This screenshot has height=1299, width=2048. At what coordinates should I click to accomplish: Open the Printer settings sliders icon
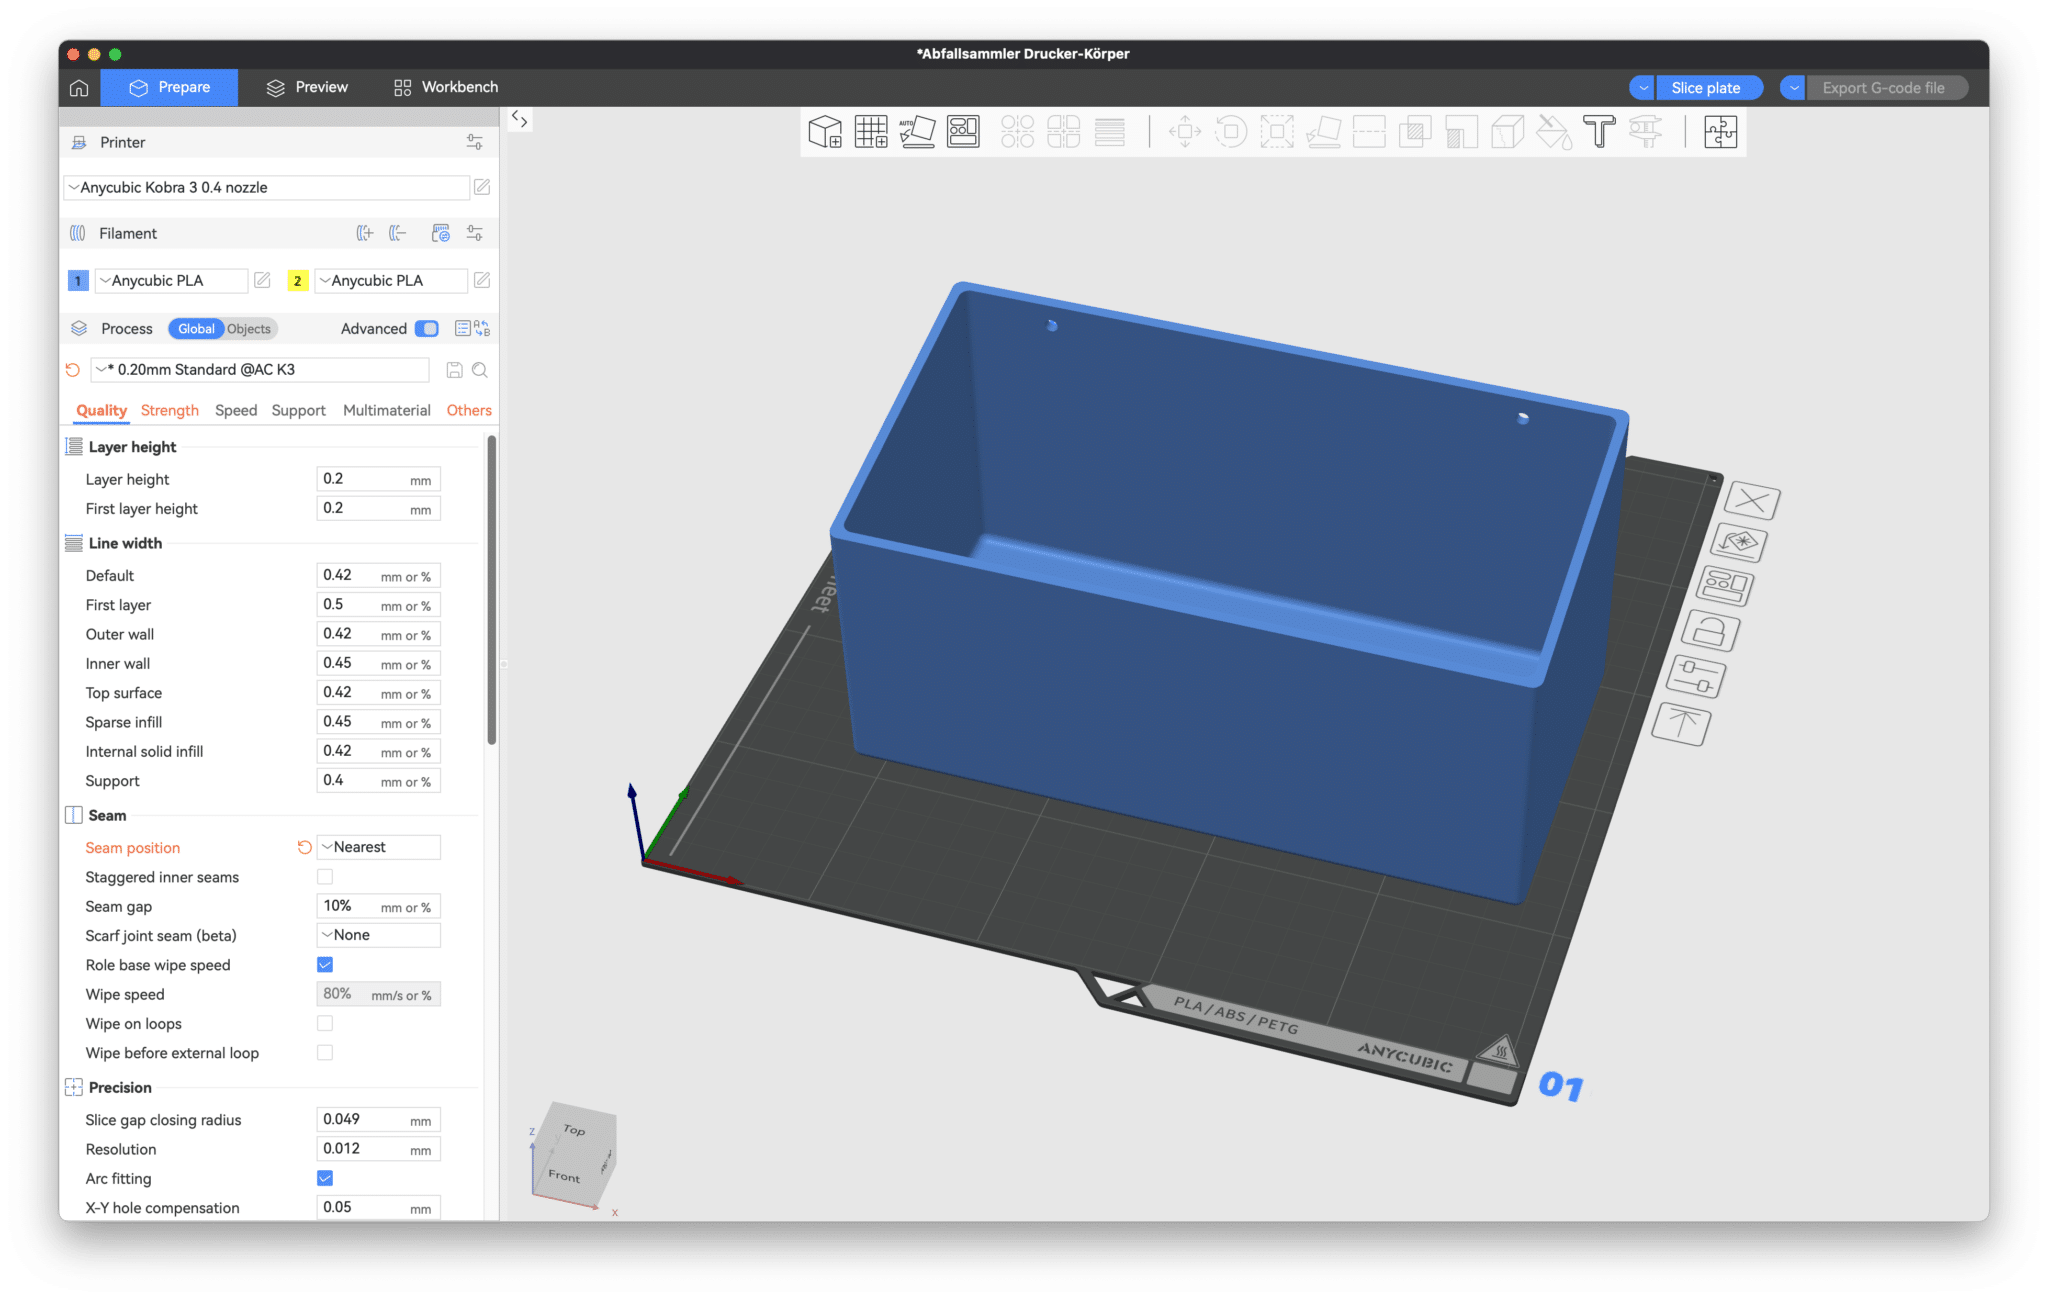point(475,142)
